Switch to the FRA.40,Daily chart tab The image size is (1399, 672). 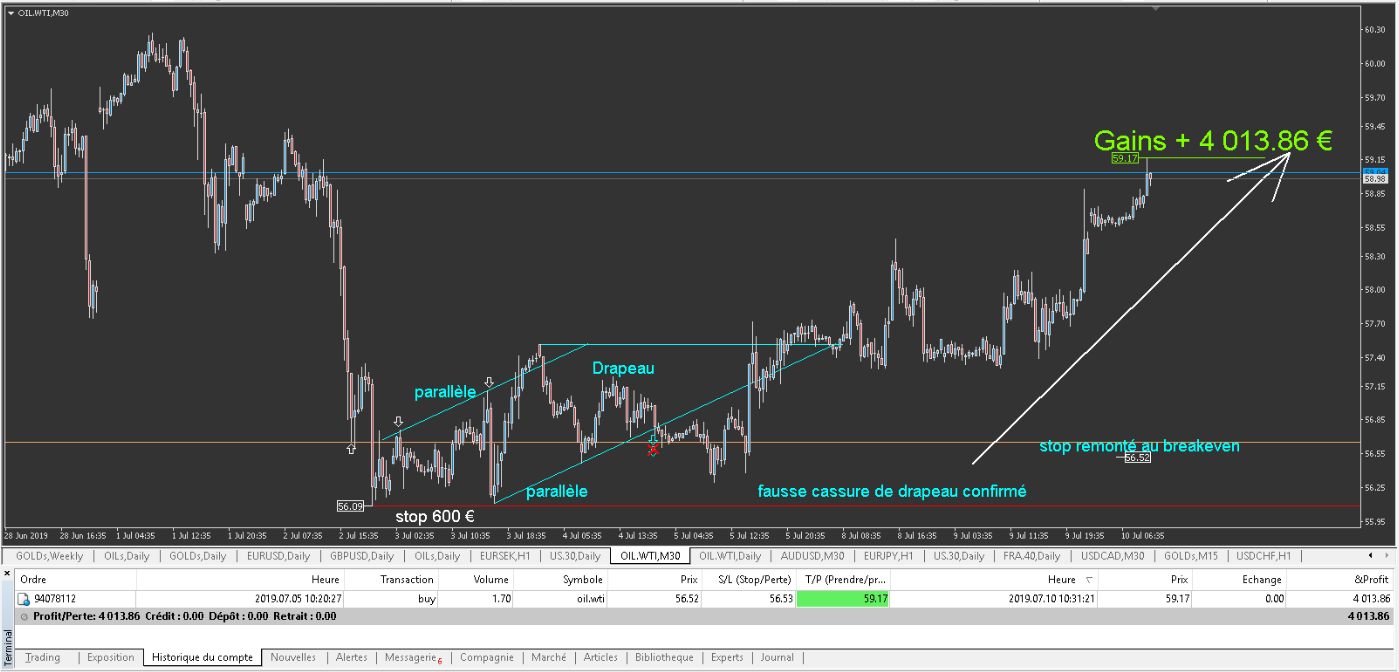(x=1030, y=556)
